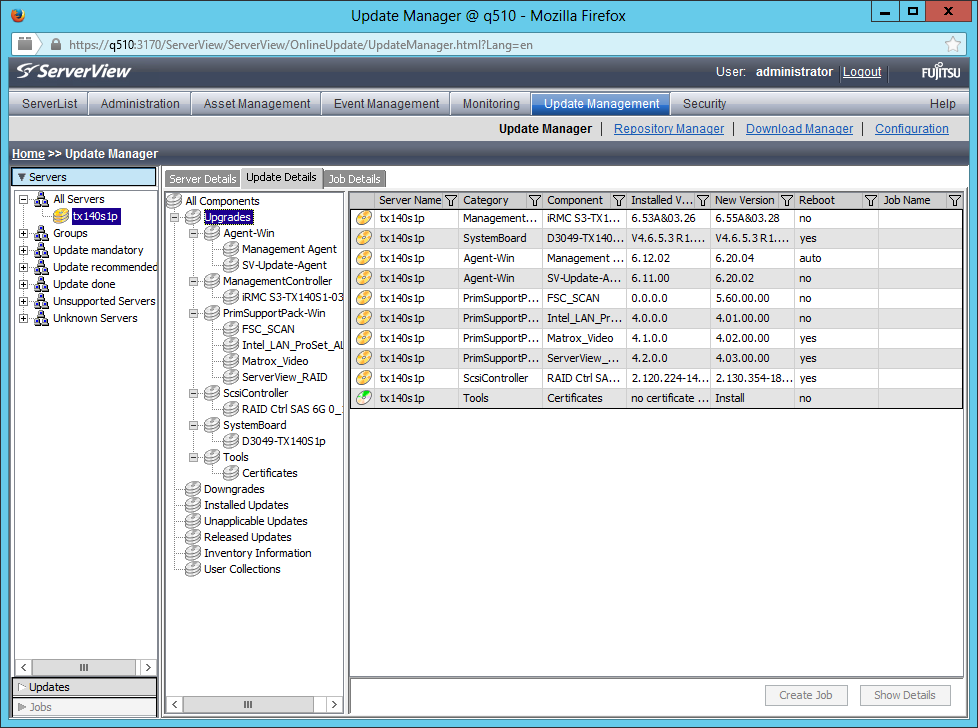Click the All Components stack icon

coord(174,200)
